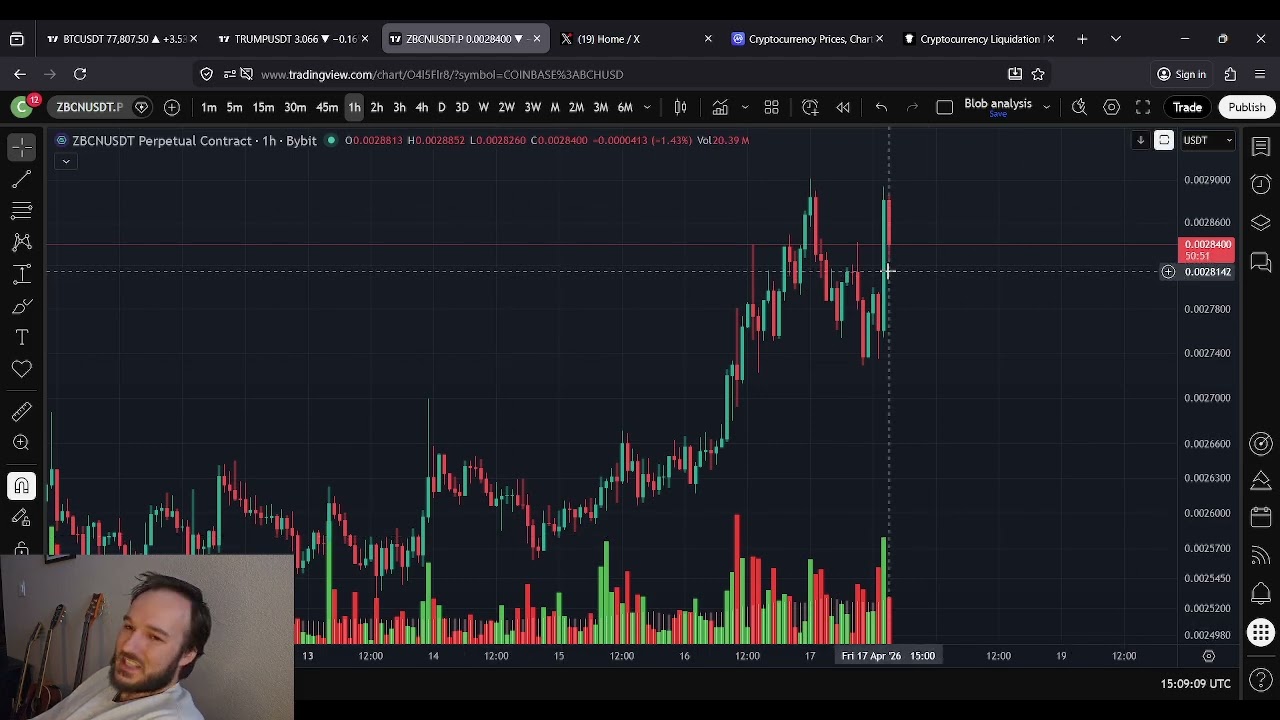This screenshot has height=720, width=1280.
Task: Select the ruler measure tool
Action: tap(21, 411)
